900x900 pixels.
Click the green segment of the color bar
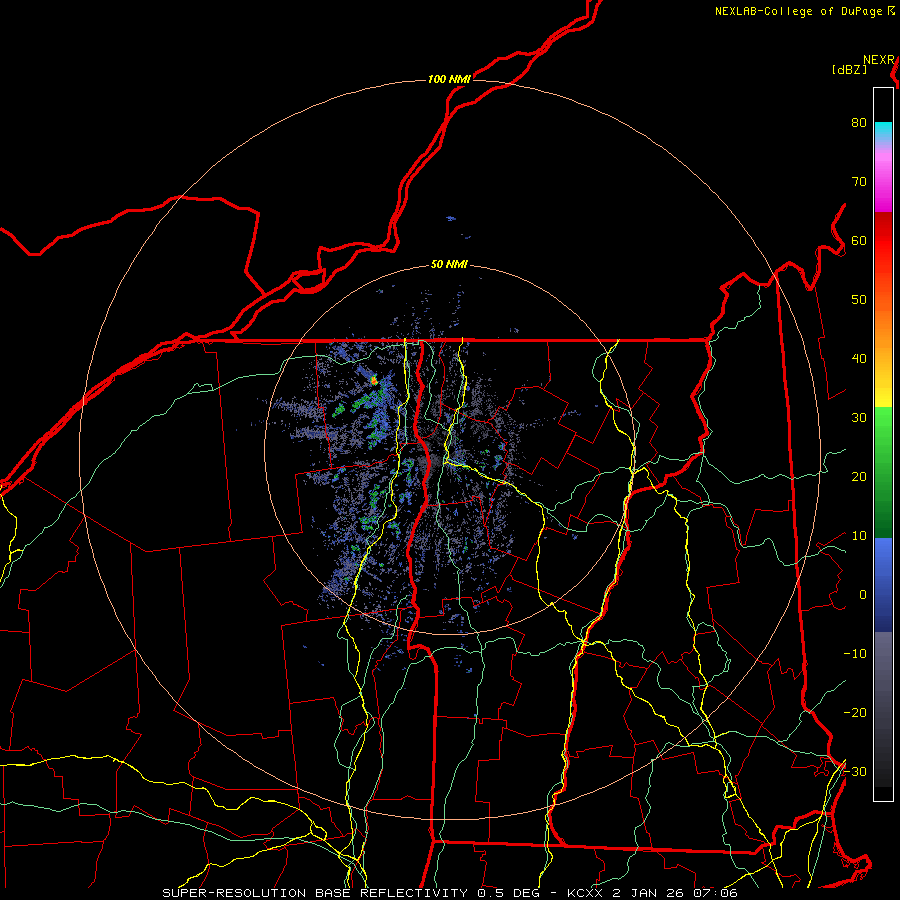point(883,473)
